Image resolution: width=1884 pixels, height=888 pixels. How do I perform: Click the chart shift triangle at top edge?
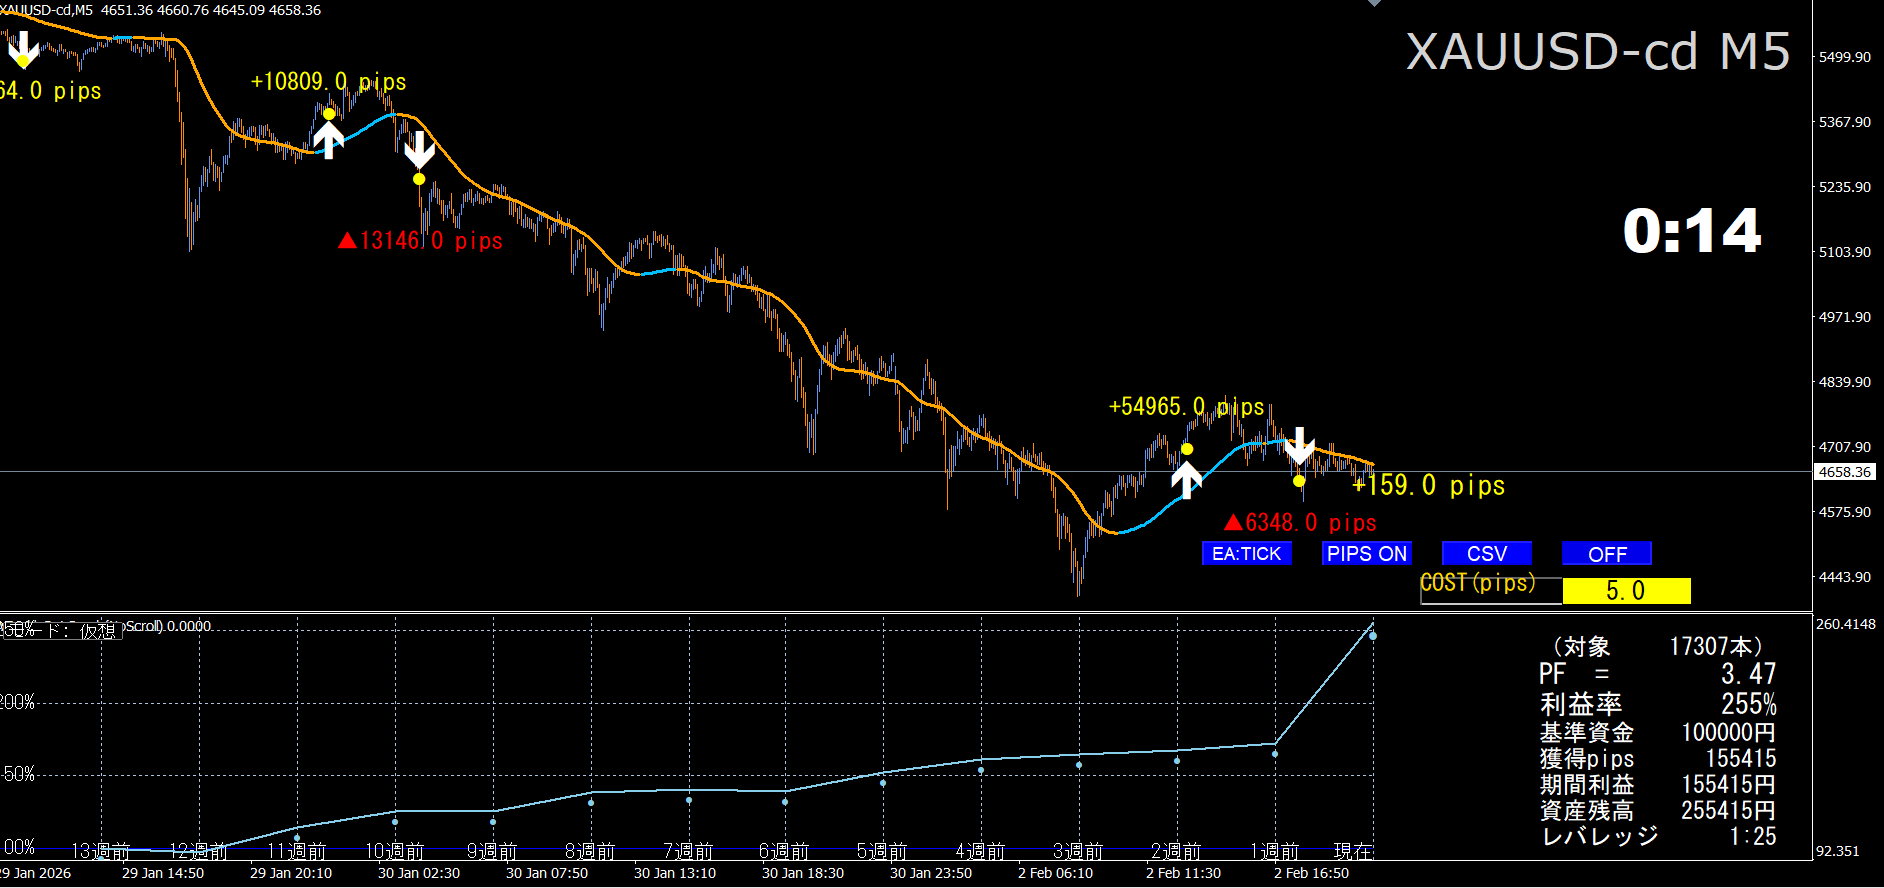pos(1374,3)
